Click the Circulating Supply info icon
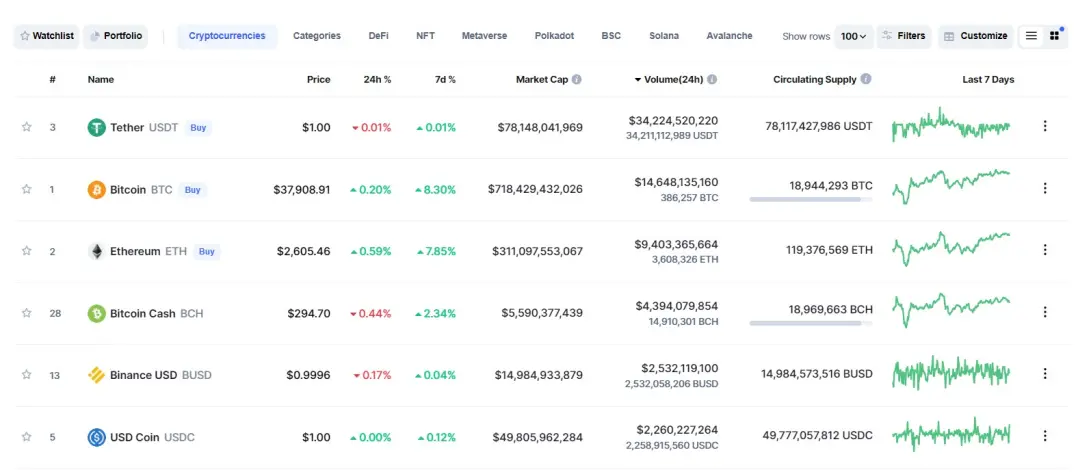The width and height of the screenshot is (1078, 472). tap(866, 79)
